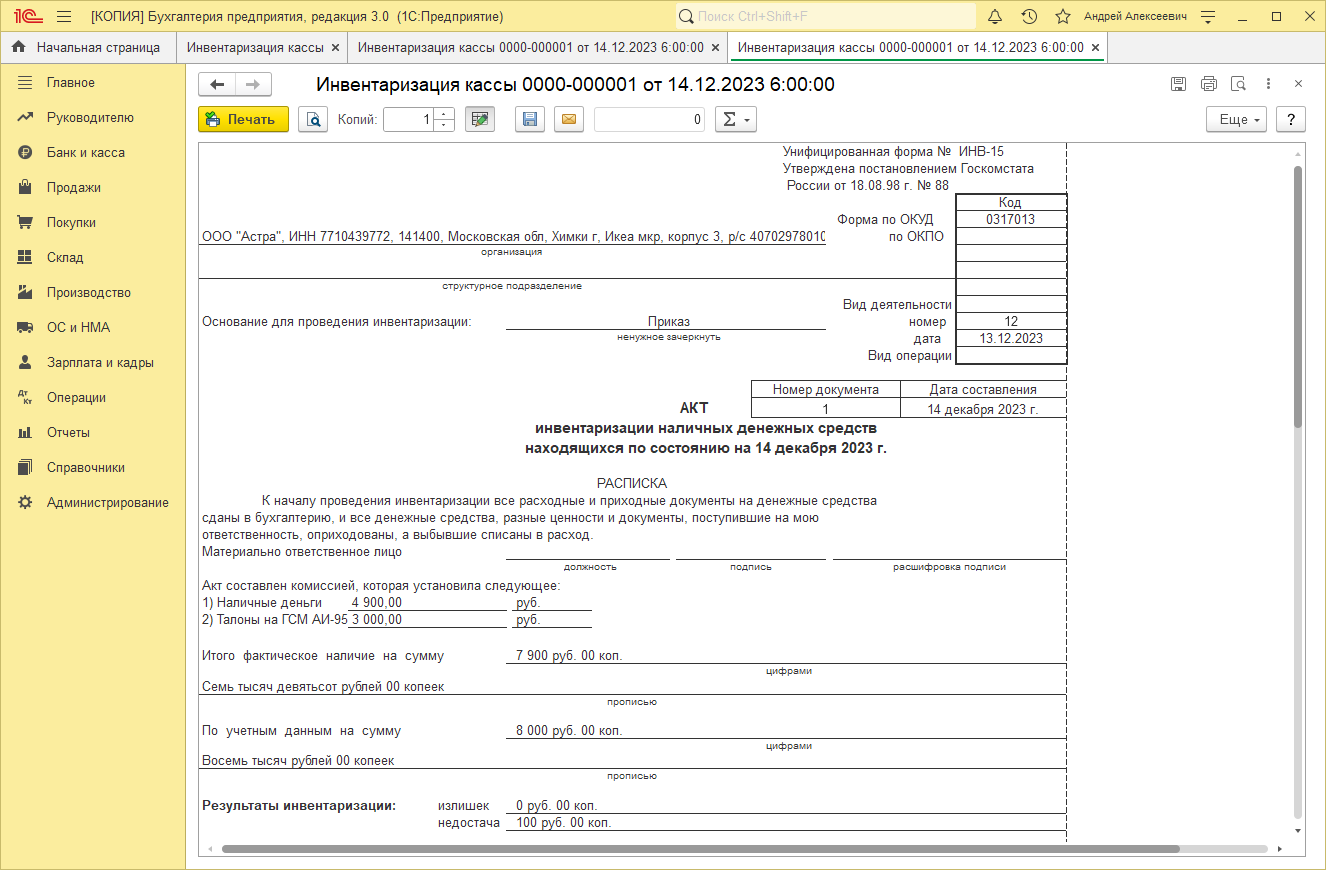Click the save icon at the top right of form
Screen dimensions: 1326x870
(x=1179, y=84)
